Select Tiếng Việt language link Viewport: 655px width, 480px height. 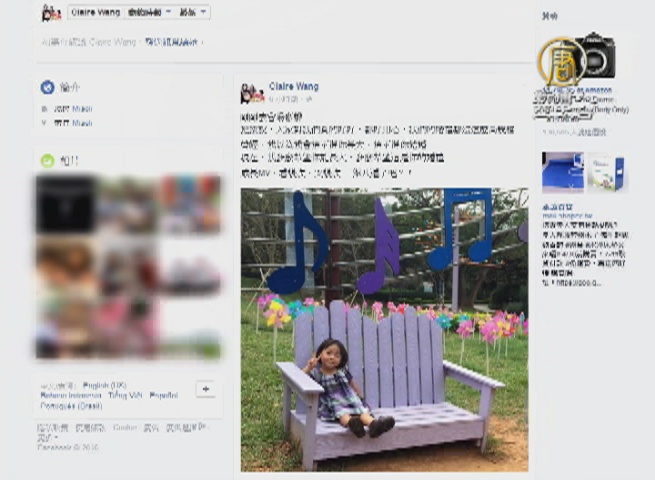(x=125, y=395)
